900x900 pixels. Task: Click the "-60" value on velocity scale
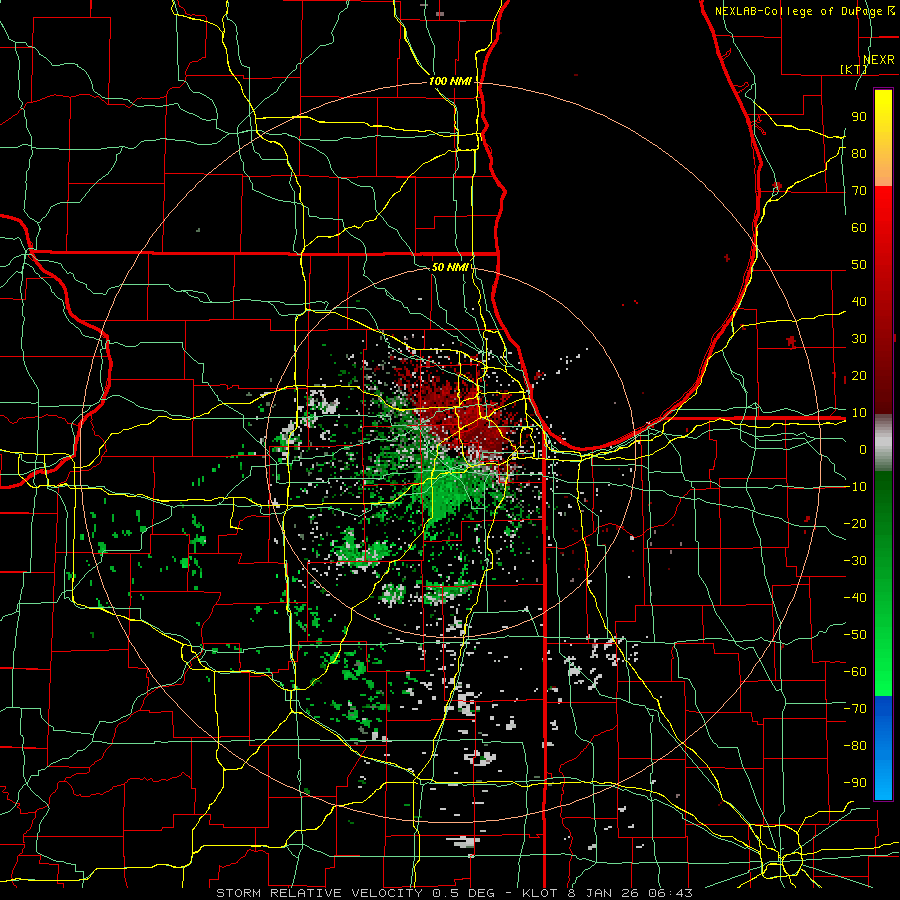(x=855, y=672)
